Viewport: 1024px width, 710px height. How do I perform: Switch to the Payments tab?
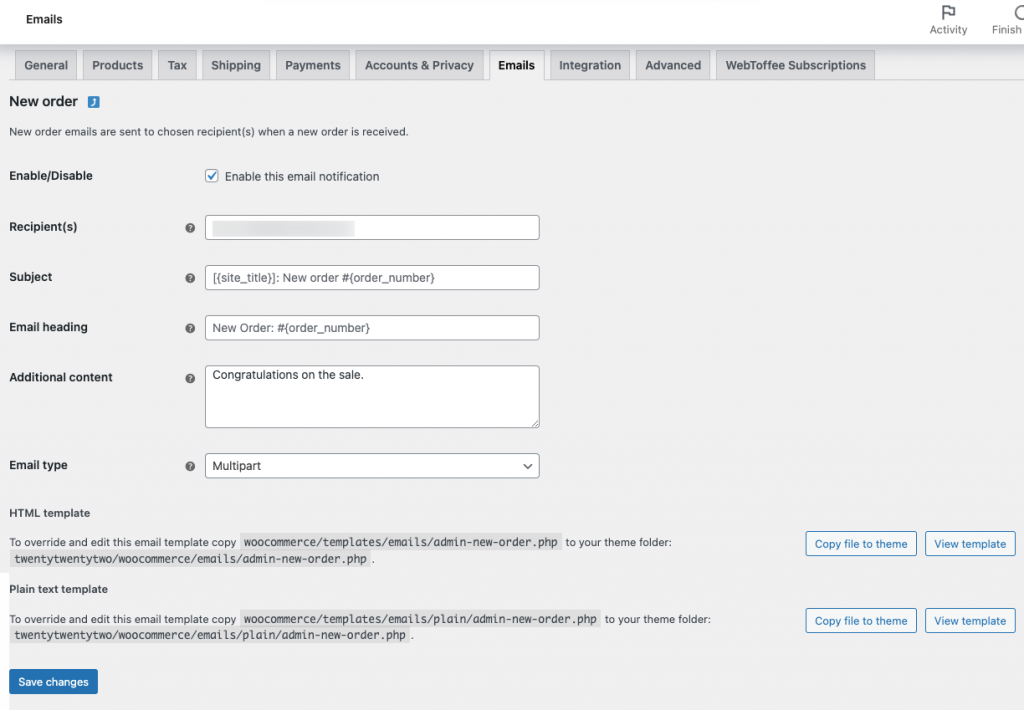(x=313, y=65)
